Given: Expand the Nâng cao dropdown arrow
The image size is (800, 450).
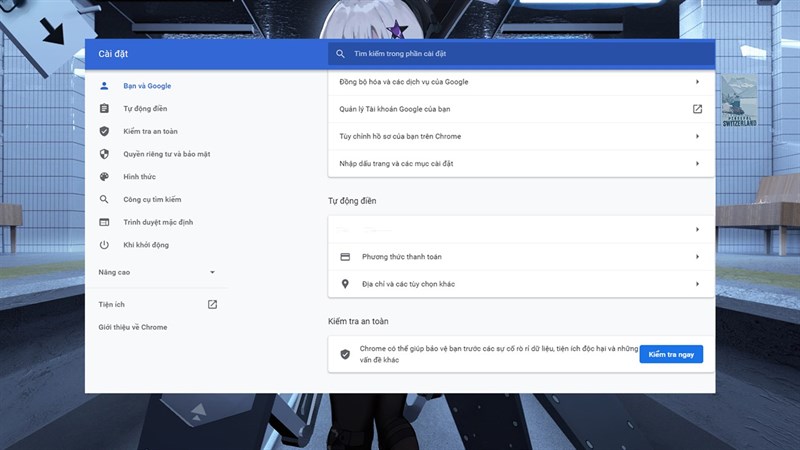Looking at the screenshot, I should click(212, 272).
